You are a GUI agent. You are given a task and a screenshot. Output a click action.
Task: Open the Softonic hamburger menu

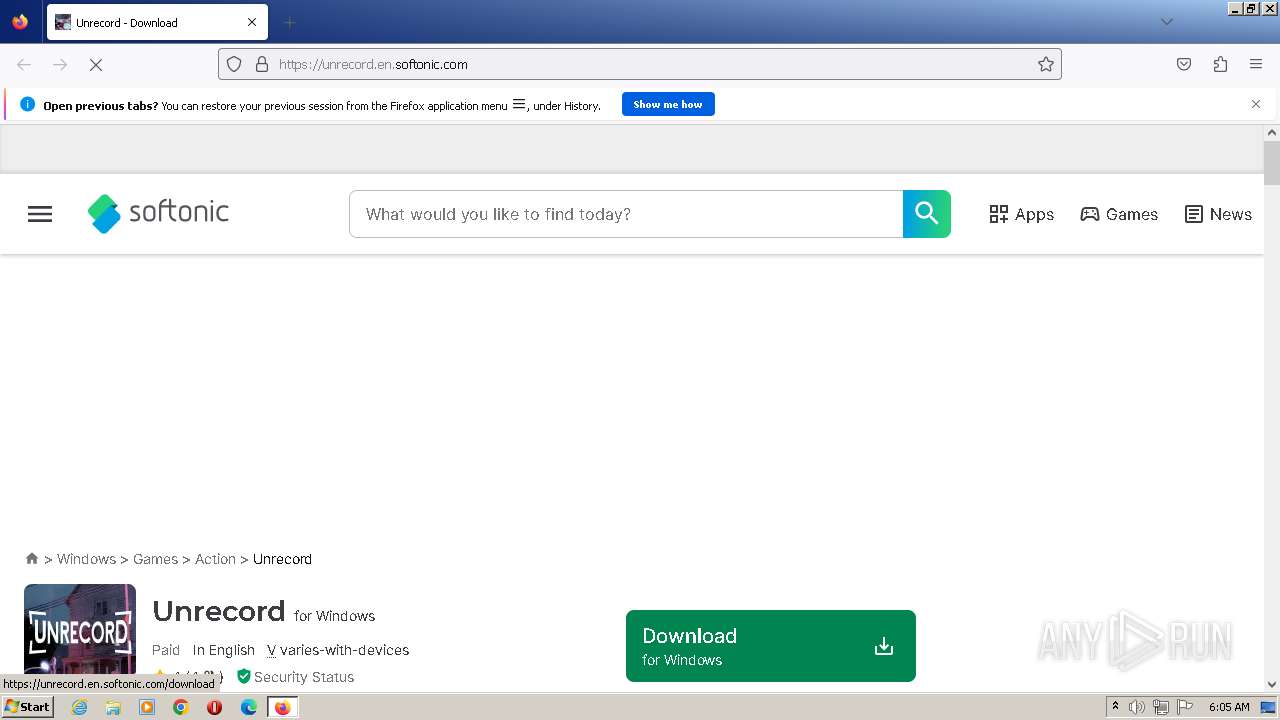pos(40,214)
